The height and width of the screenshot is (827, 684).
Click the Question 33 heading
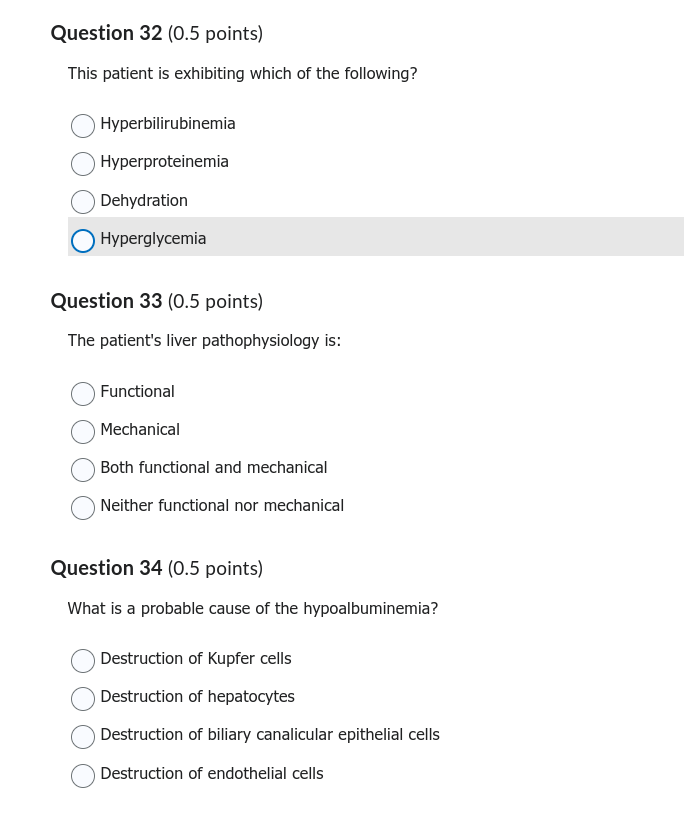(157, 301)
